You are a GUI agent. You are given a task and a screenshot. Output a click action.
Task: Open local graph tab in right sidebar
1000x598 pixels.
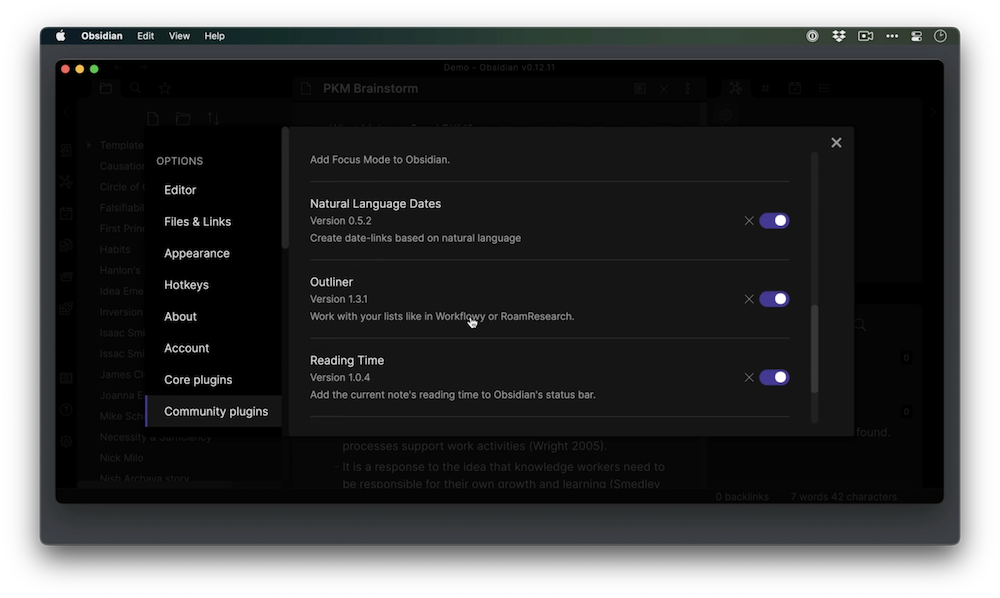[x=736, y=88]
